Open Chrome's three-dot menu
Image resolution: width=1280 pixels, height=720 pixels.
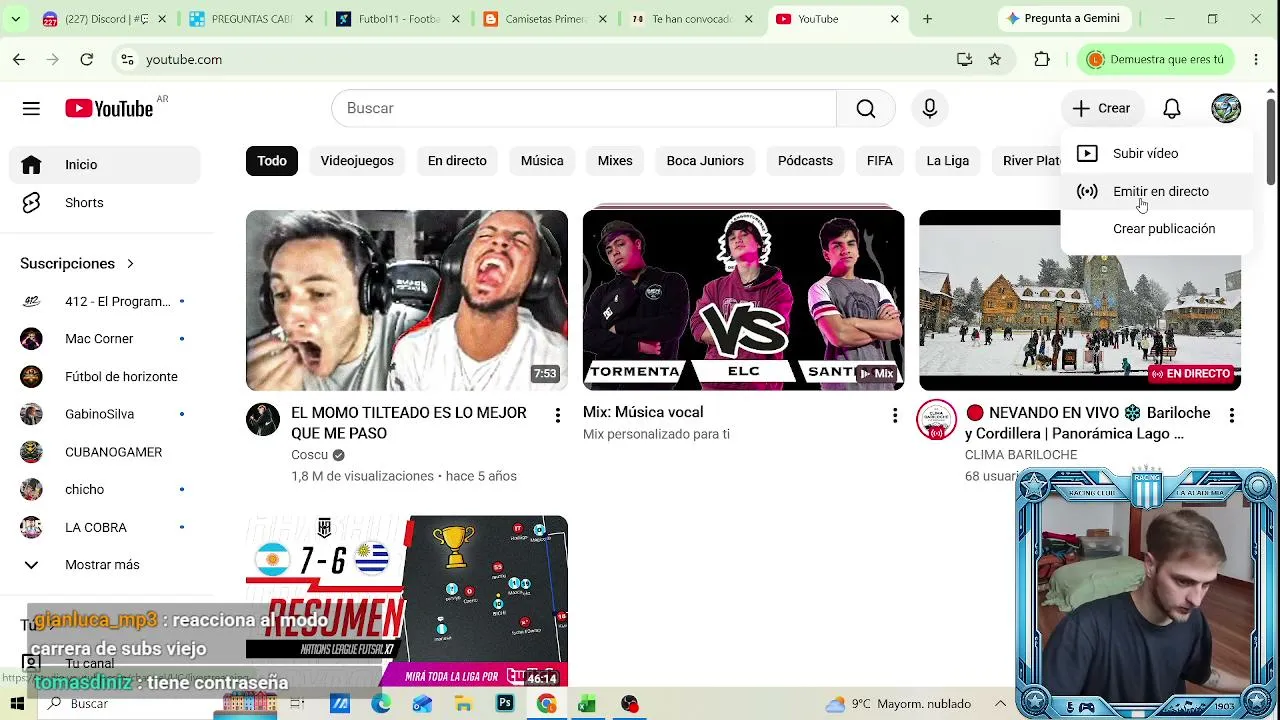point(1256,59)
